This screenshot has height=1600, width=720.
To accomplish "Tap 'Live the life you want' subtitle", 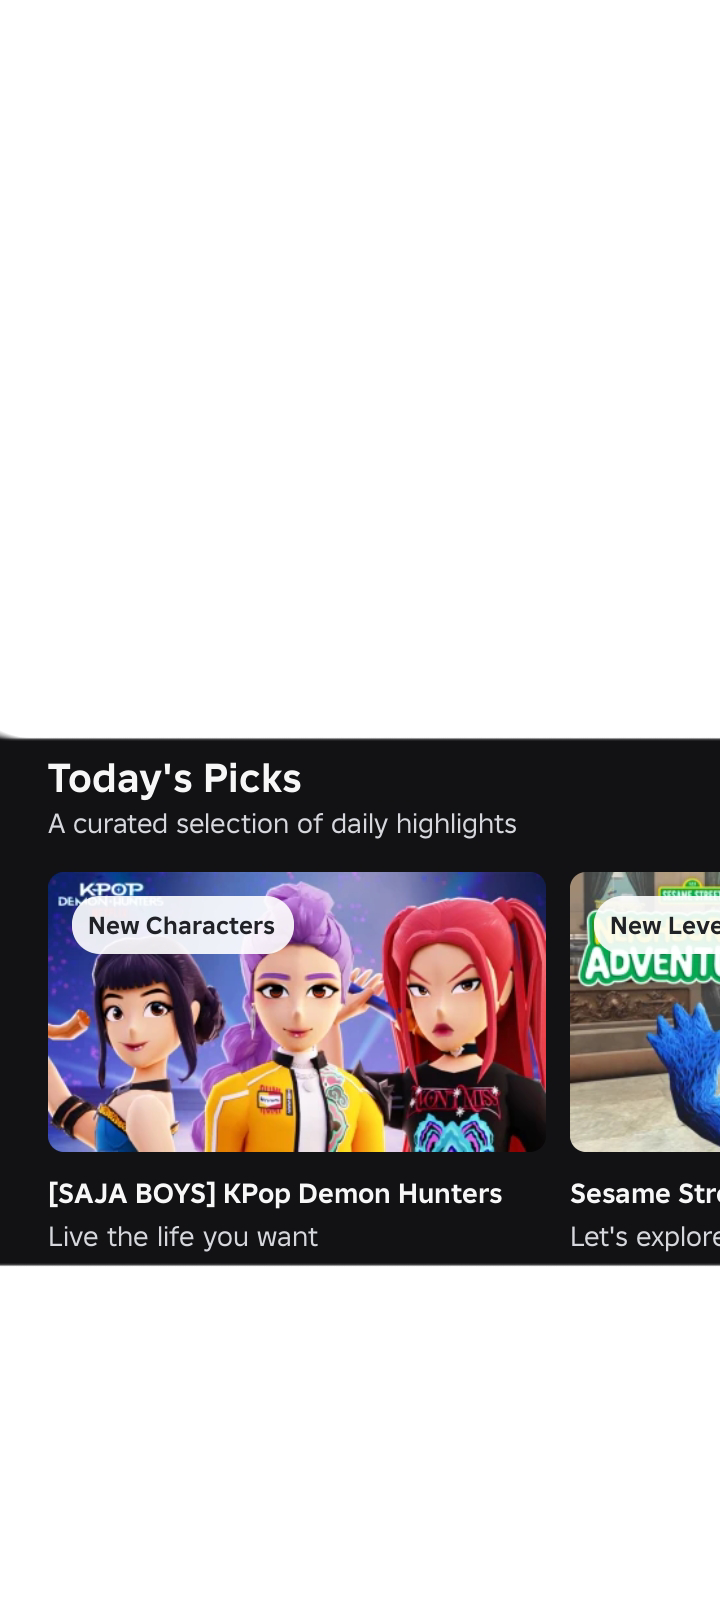I will point(183,1236).
